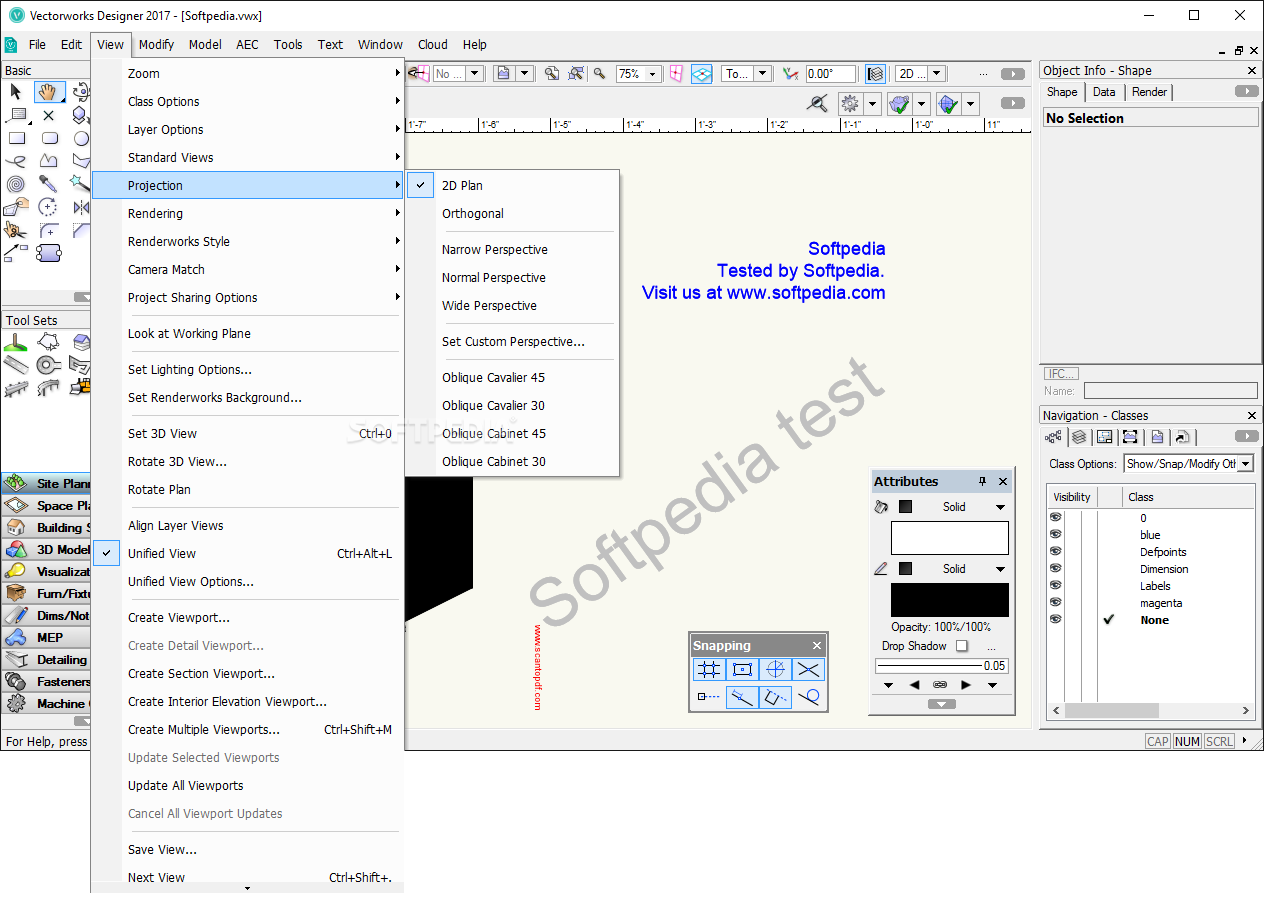Select the Fillet tool

coord(48,230)
